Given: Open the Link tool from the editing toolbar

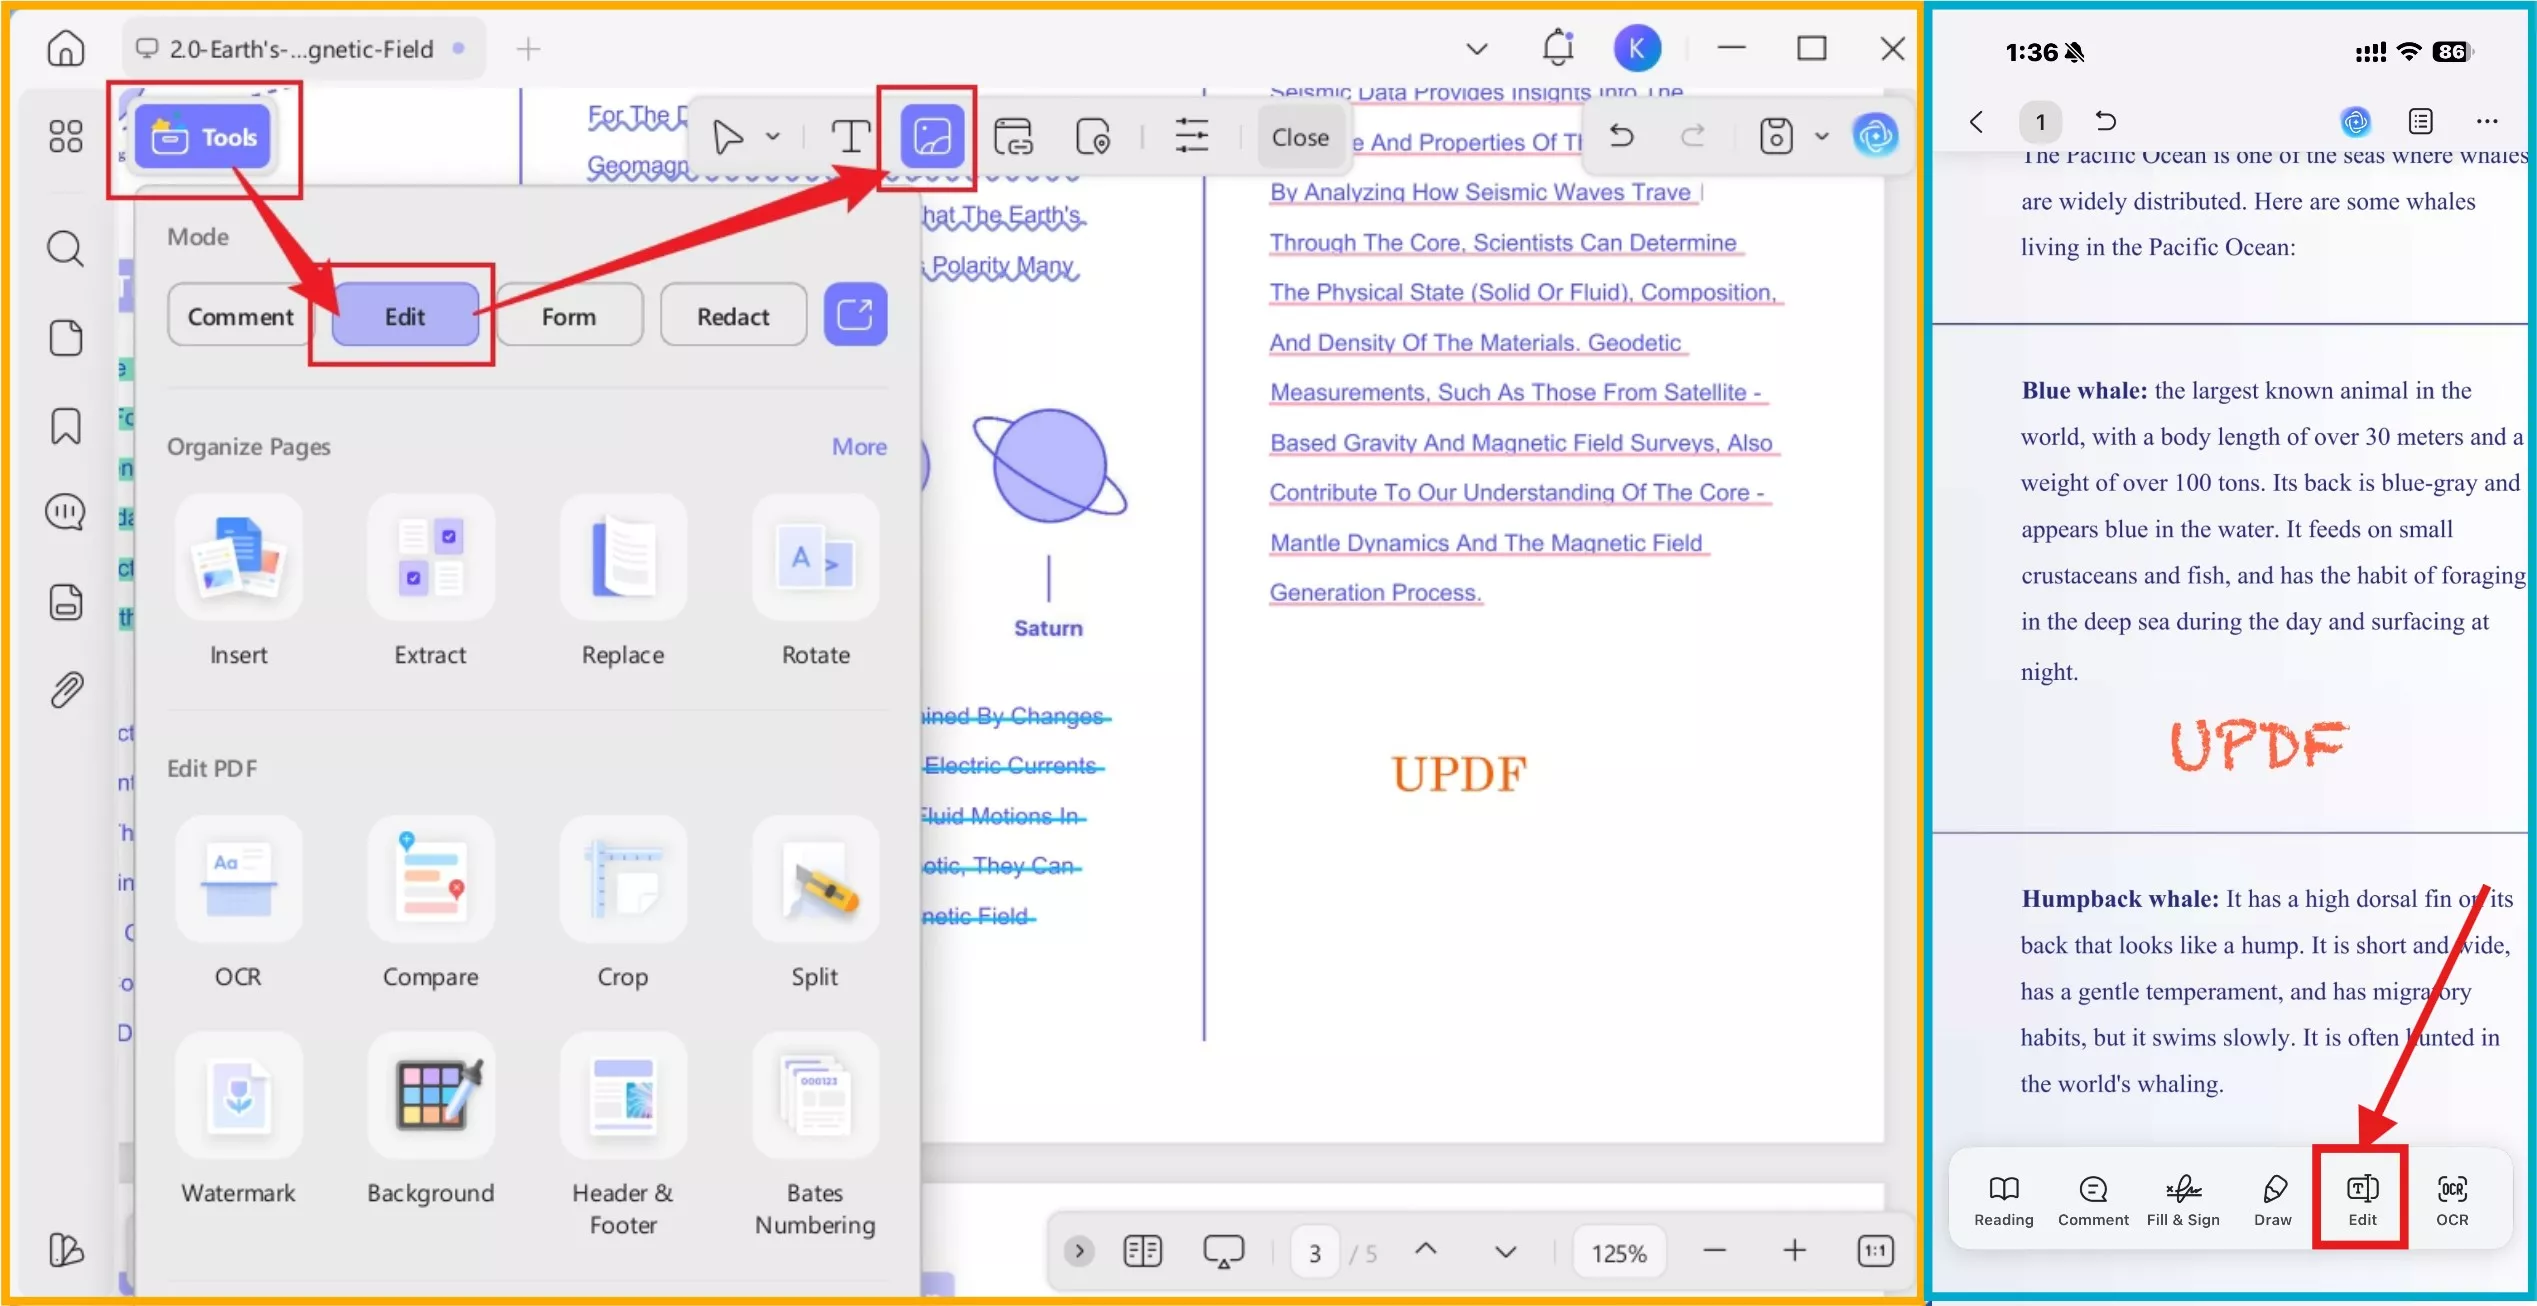Looking at the screenshot, I should pos(1016,135).
